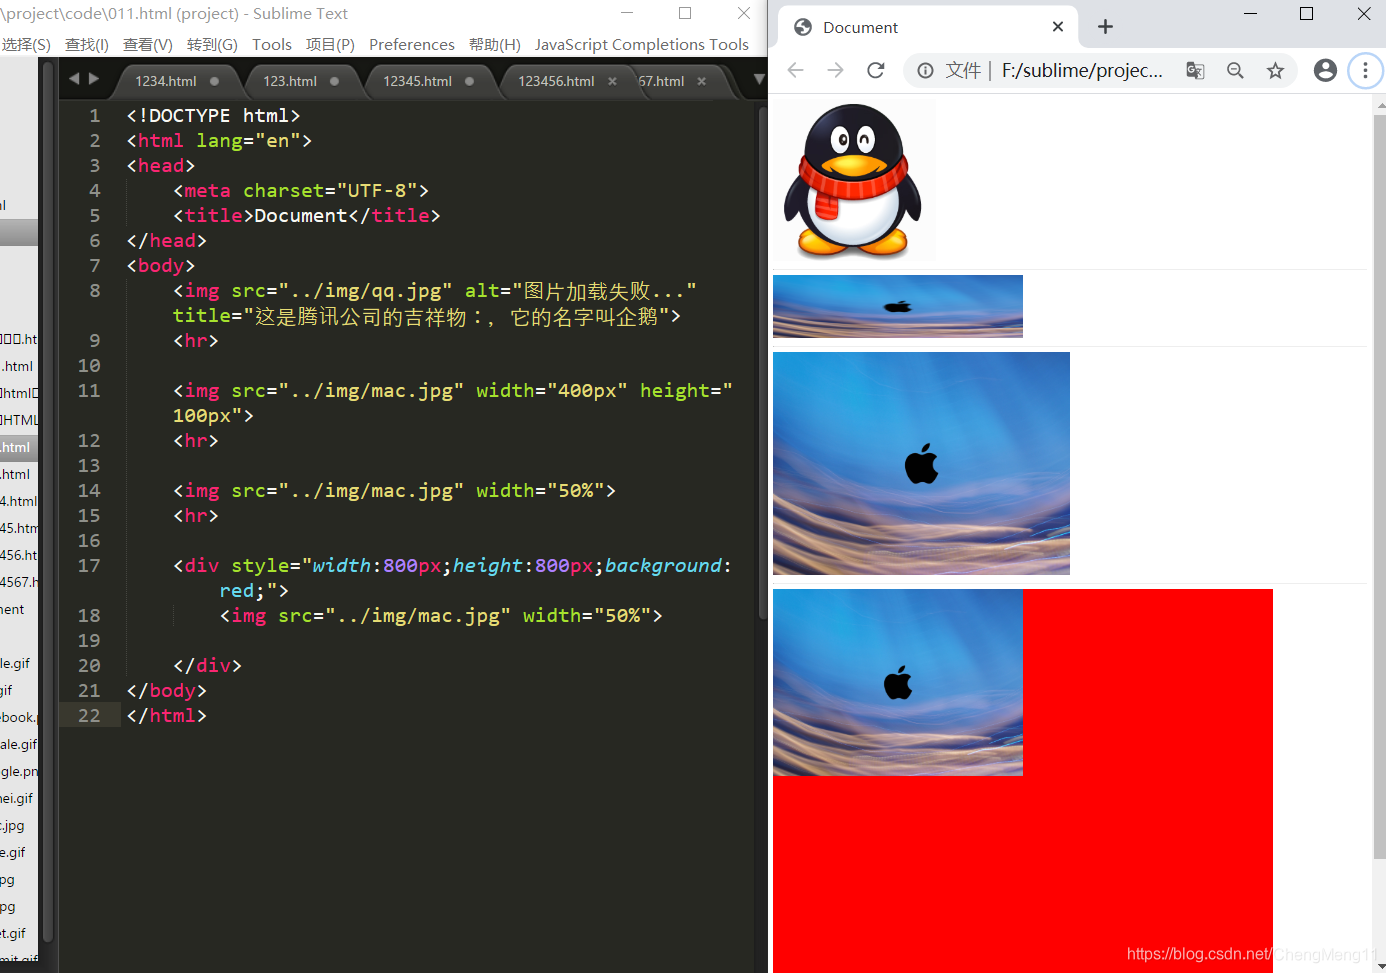
Task: Close the Document tab in Chrome
Action: coord(1058,27)
